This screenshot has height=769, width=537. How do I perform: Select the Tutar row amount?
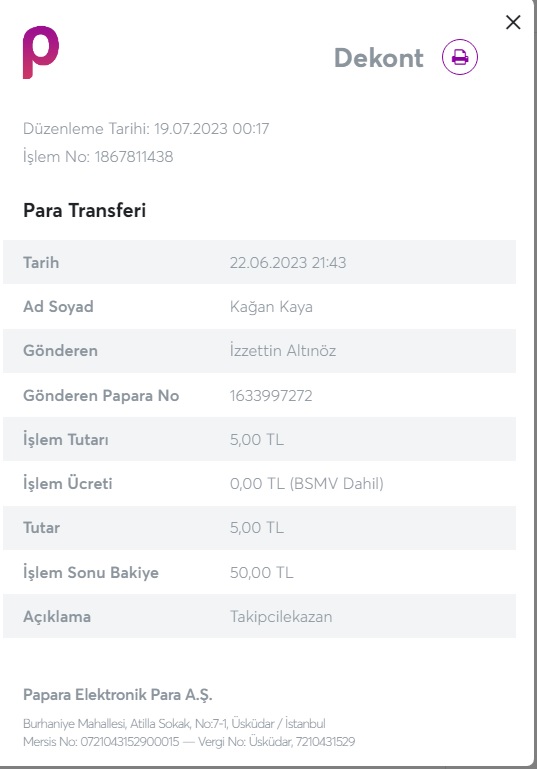point(256,528)
